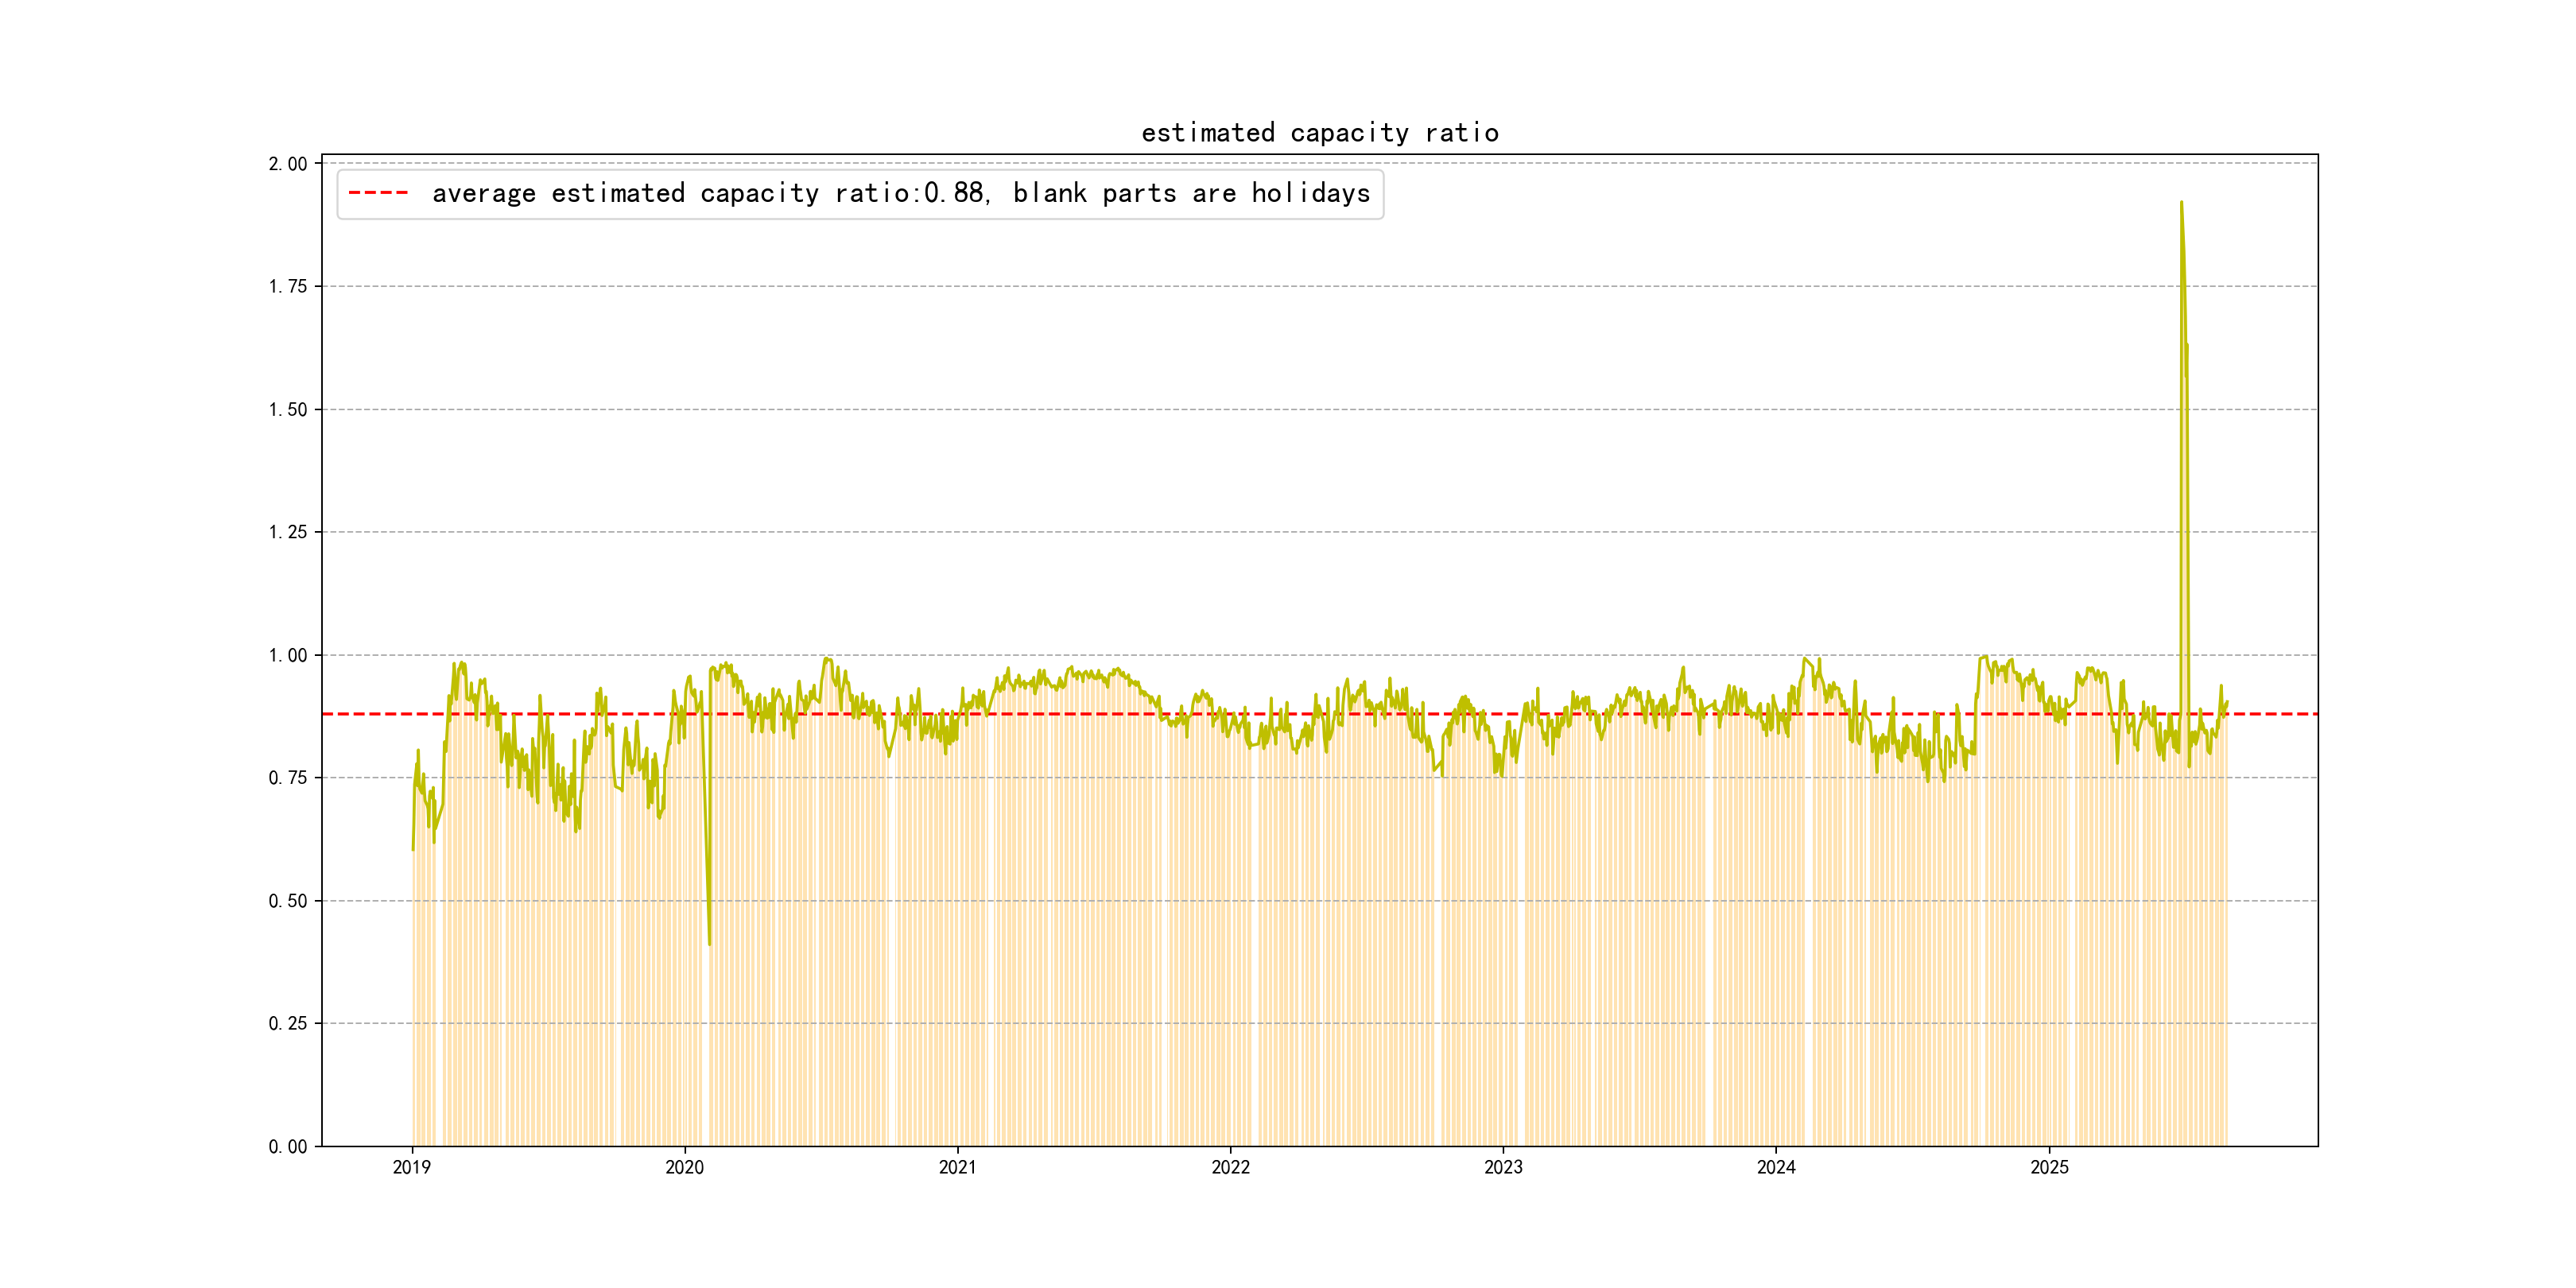Click the 0.75 y-axis tick label
This screenshot has width=2576, height=1288.
(288, 778)
